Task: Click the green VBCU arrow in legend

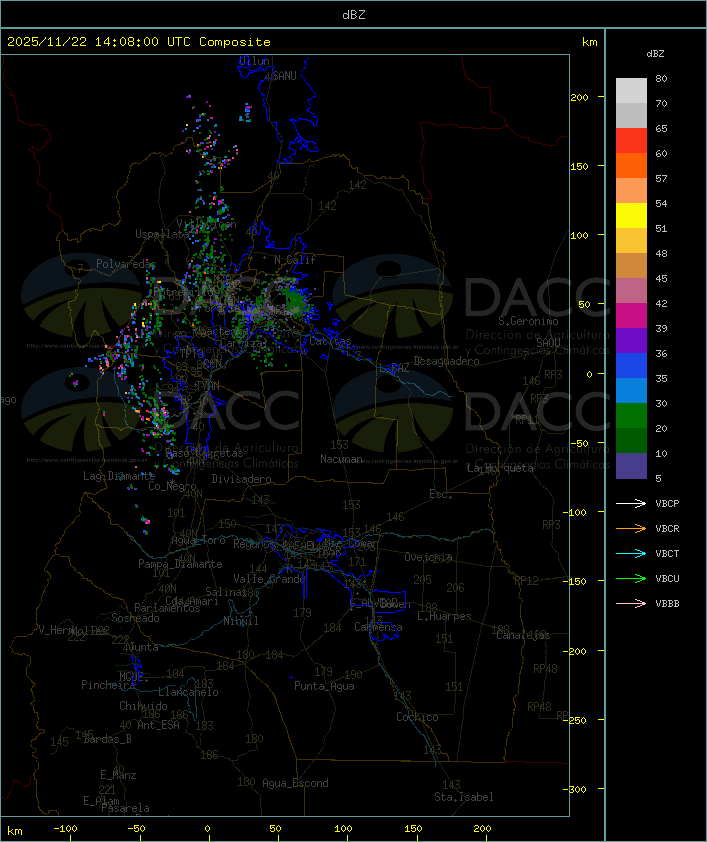Action: (631, 578)
